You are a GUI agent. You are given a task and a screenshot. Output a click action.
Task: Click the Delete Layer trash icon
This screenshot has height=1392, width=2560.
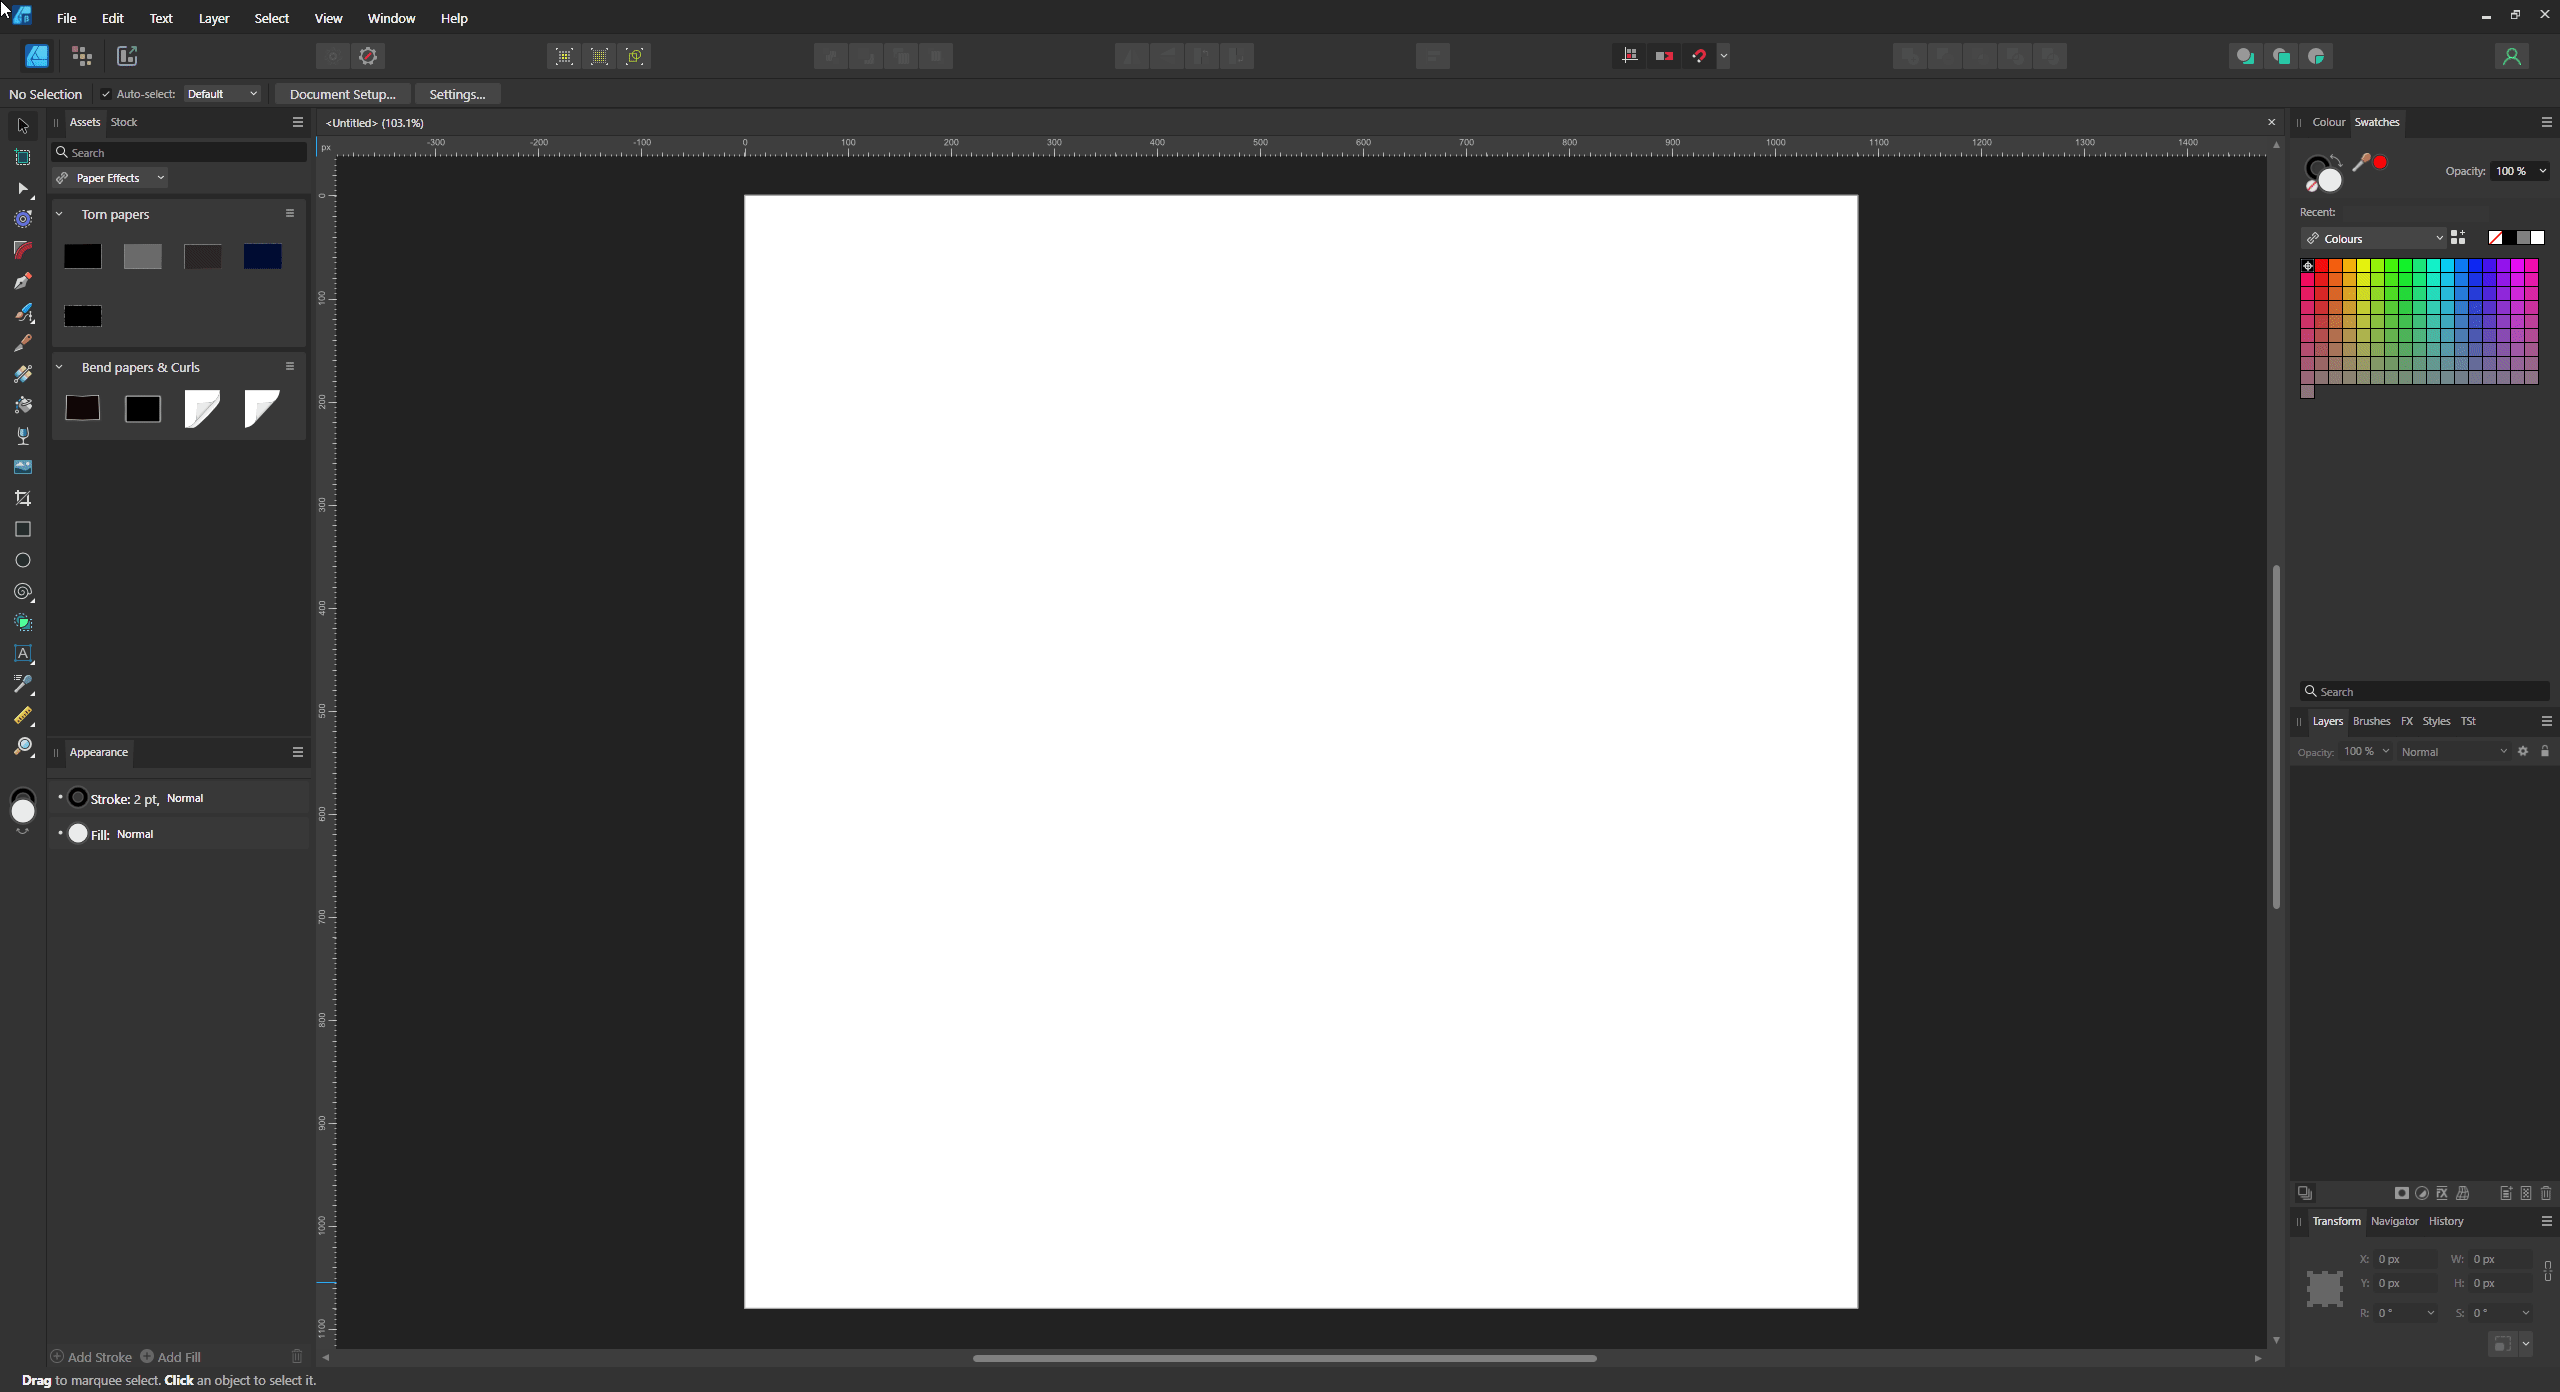pos(2546,1193)
